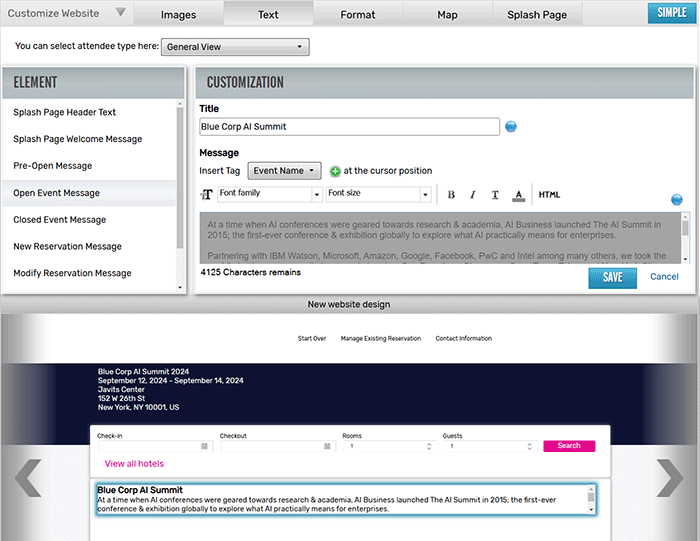Click inside the message text area
Screen dimensions: 700x541
[x=440, y=238]
